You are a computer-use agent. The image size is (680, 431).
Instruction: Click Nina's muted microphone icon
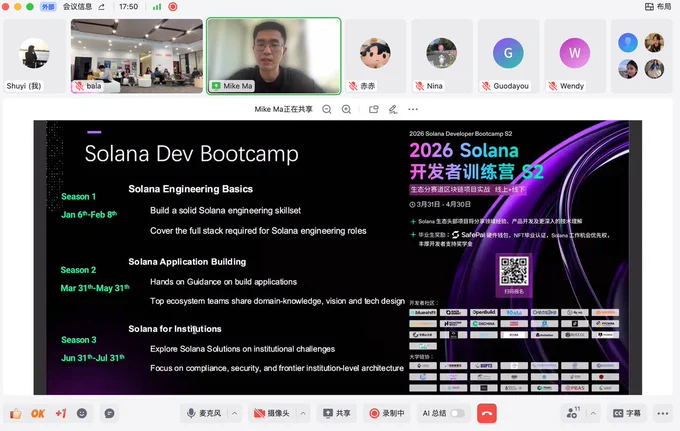419,86
